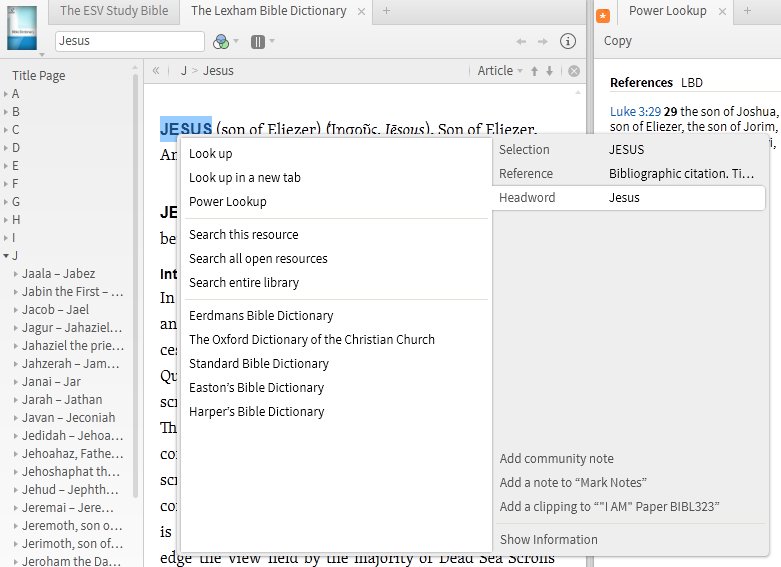The image size is (781, 567).
Task: Open the visual filters dropdown arrow
Action: pyautogui.click(x=236, y=41)
